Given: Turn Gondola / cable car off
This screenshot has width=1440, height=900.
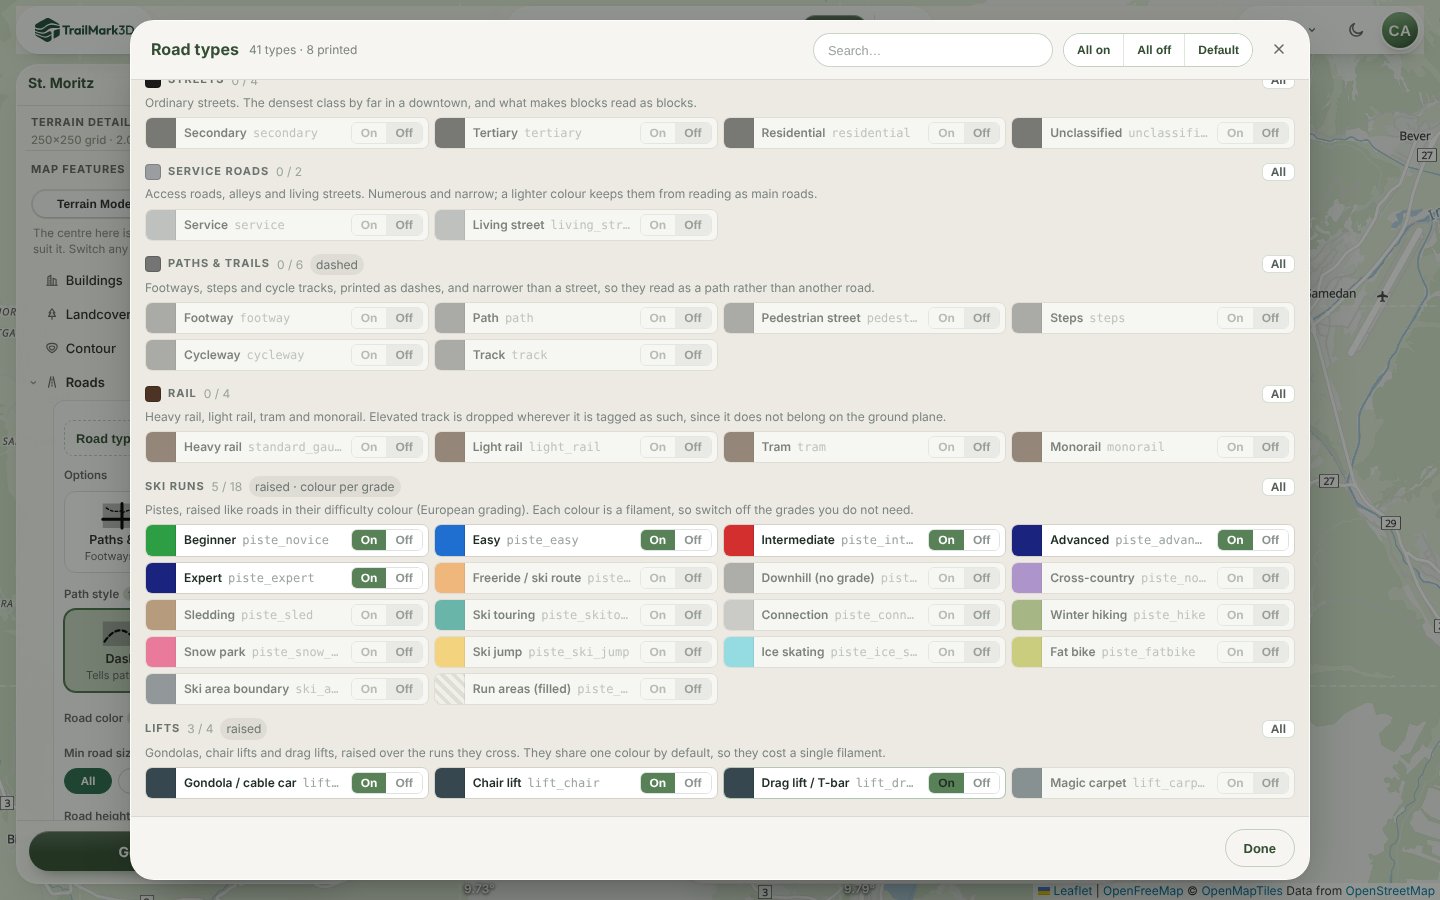Looking at the screenshot, I should pos(404,783).
